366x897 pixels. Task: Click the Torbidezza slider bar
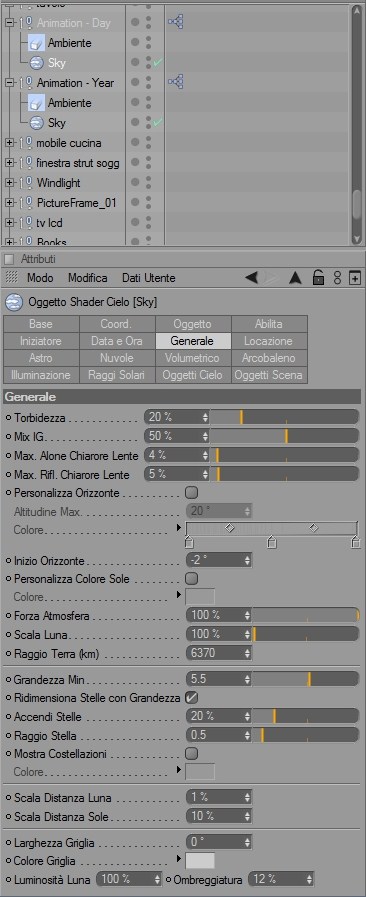point(284,417)
